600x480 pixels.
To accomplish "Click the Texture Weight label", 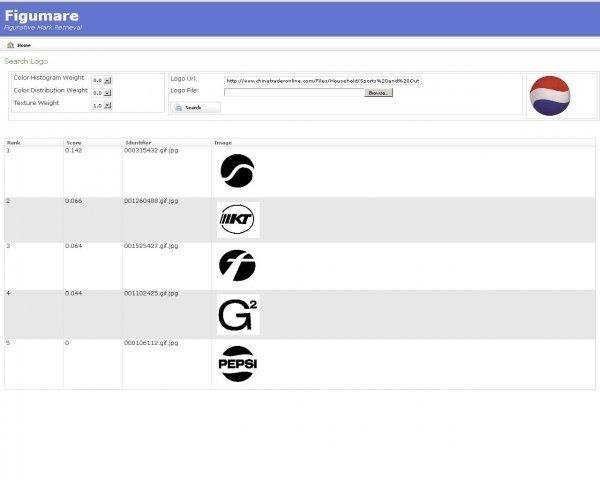I will 36,103.
